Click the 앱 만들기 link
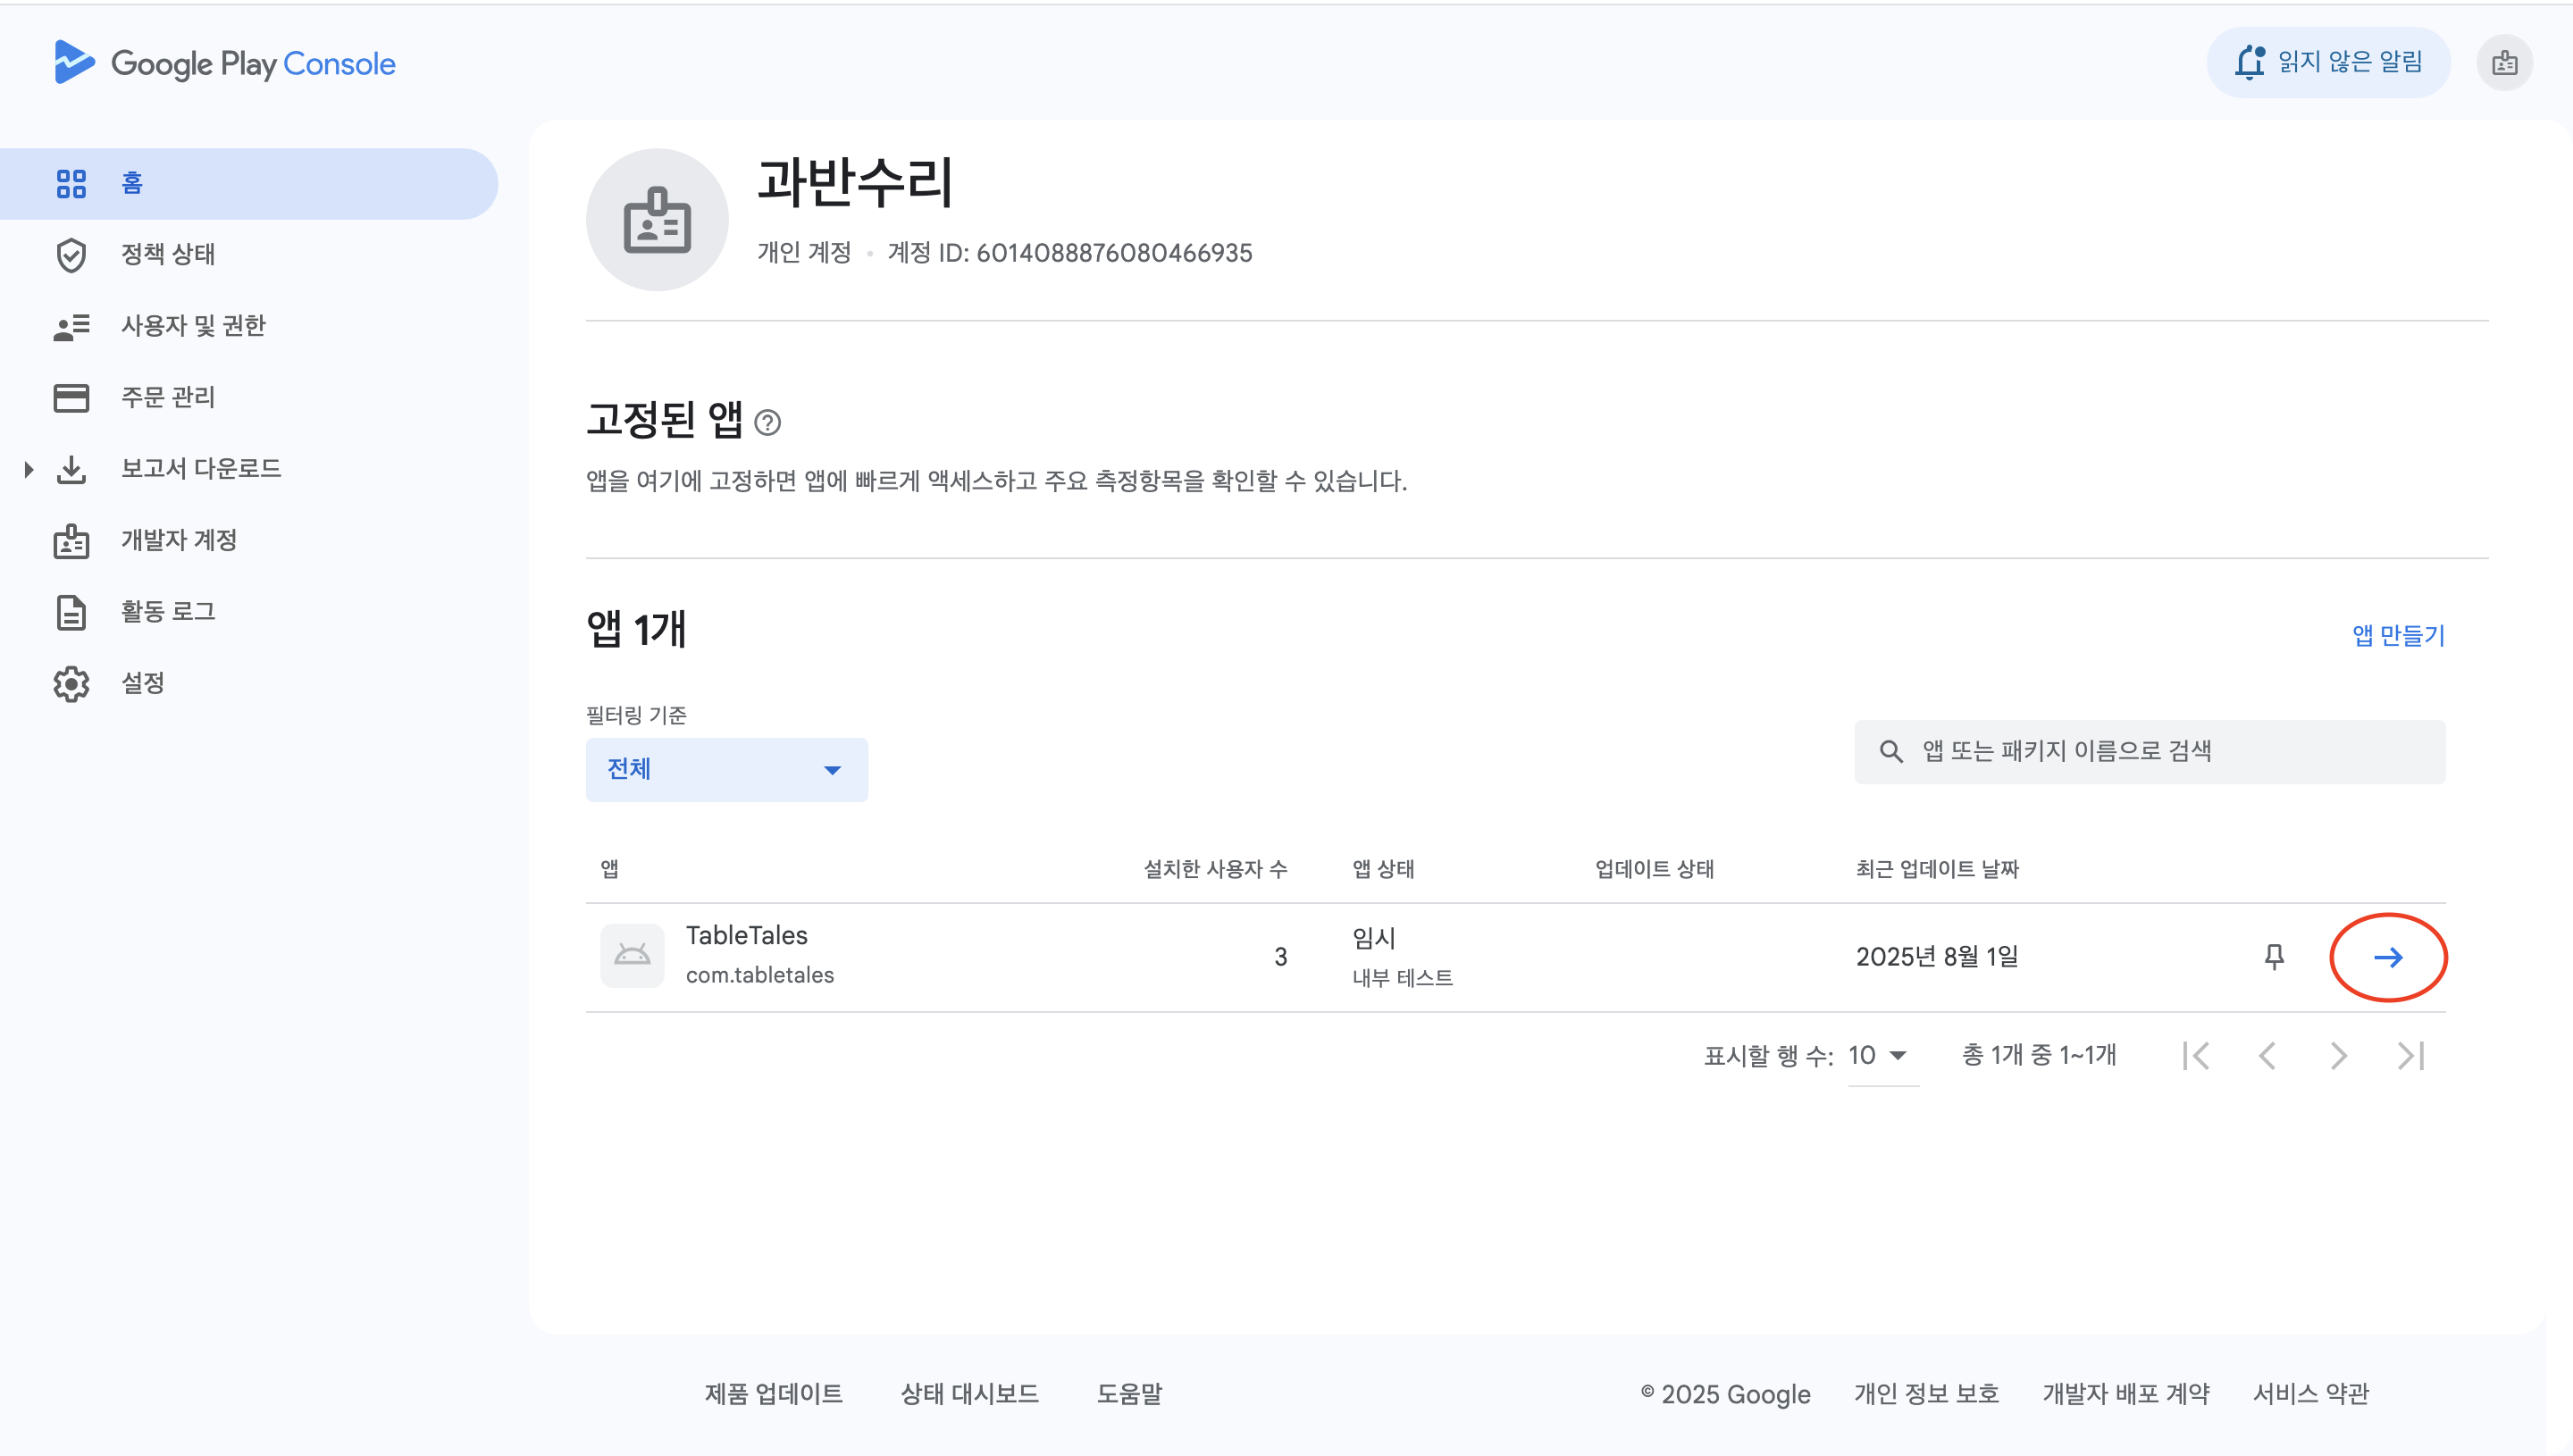Viewport: 2573px width, 1456px height. coord(2397,635)
